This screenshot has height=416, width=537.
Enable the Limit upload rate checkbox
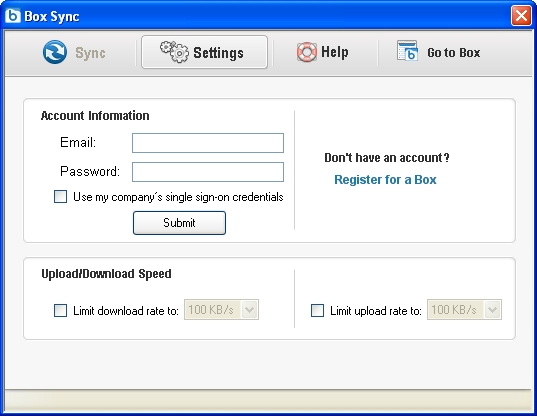(317, 311)
